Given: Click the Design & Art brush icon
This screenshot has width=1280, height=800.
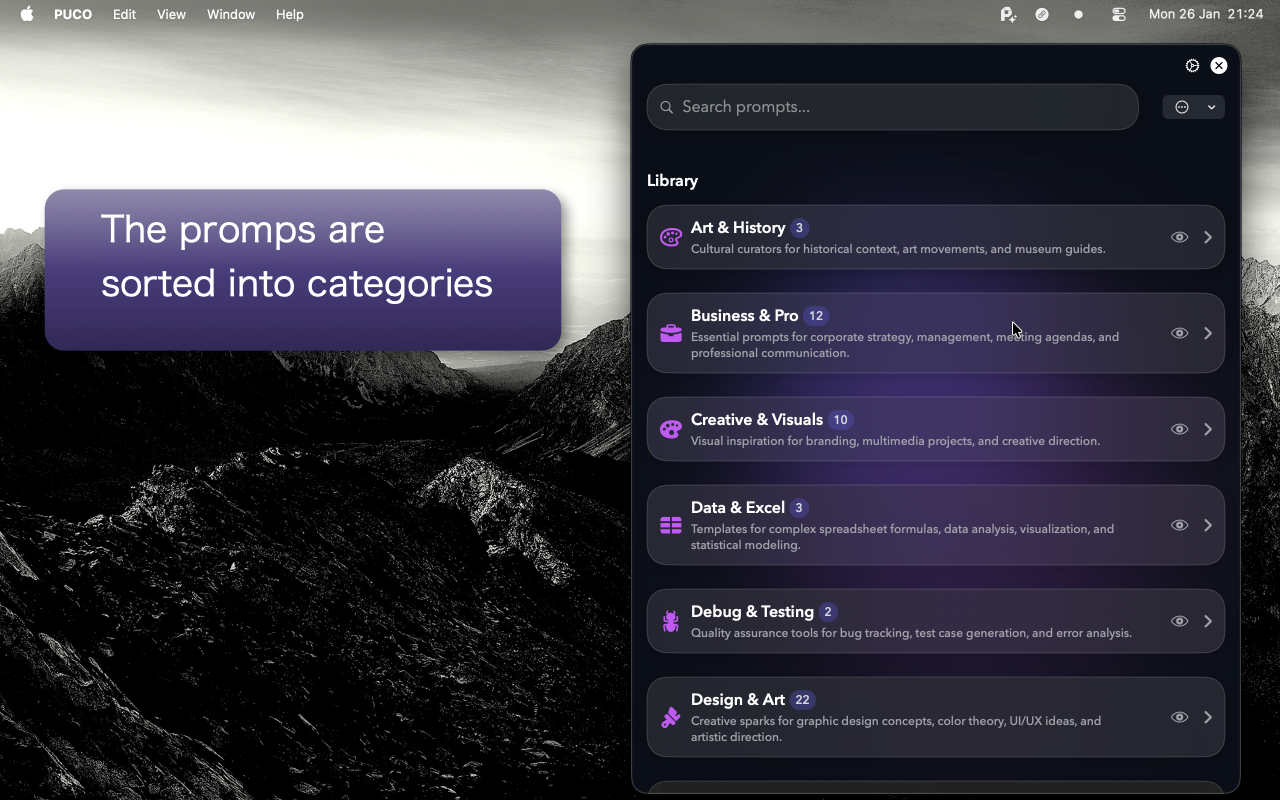Looking at the screenshot, I should (670, 717).
